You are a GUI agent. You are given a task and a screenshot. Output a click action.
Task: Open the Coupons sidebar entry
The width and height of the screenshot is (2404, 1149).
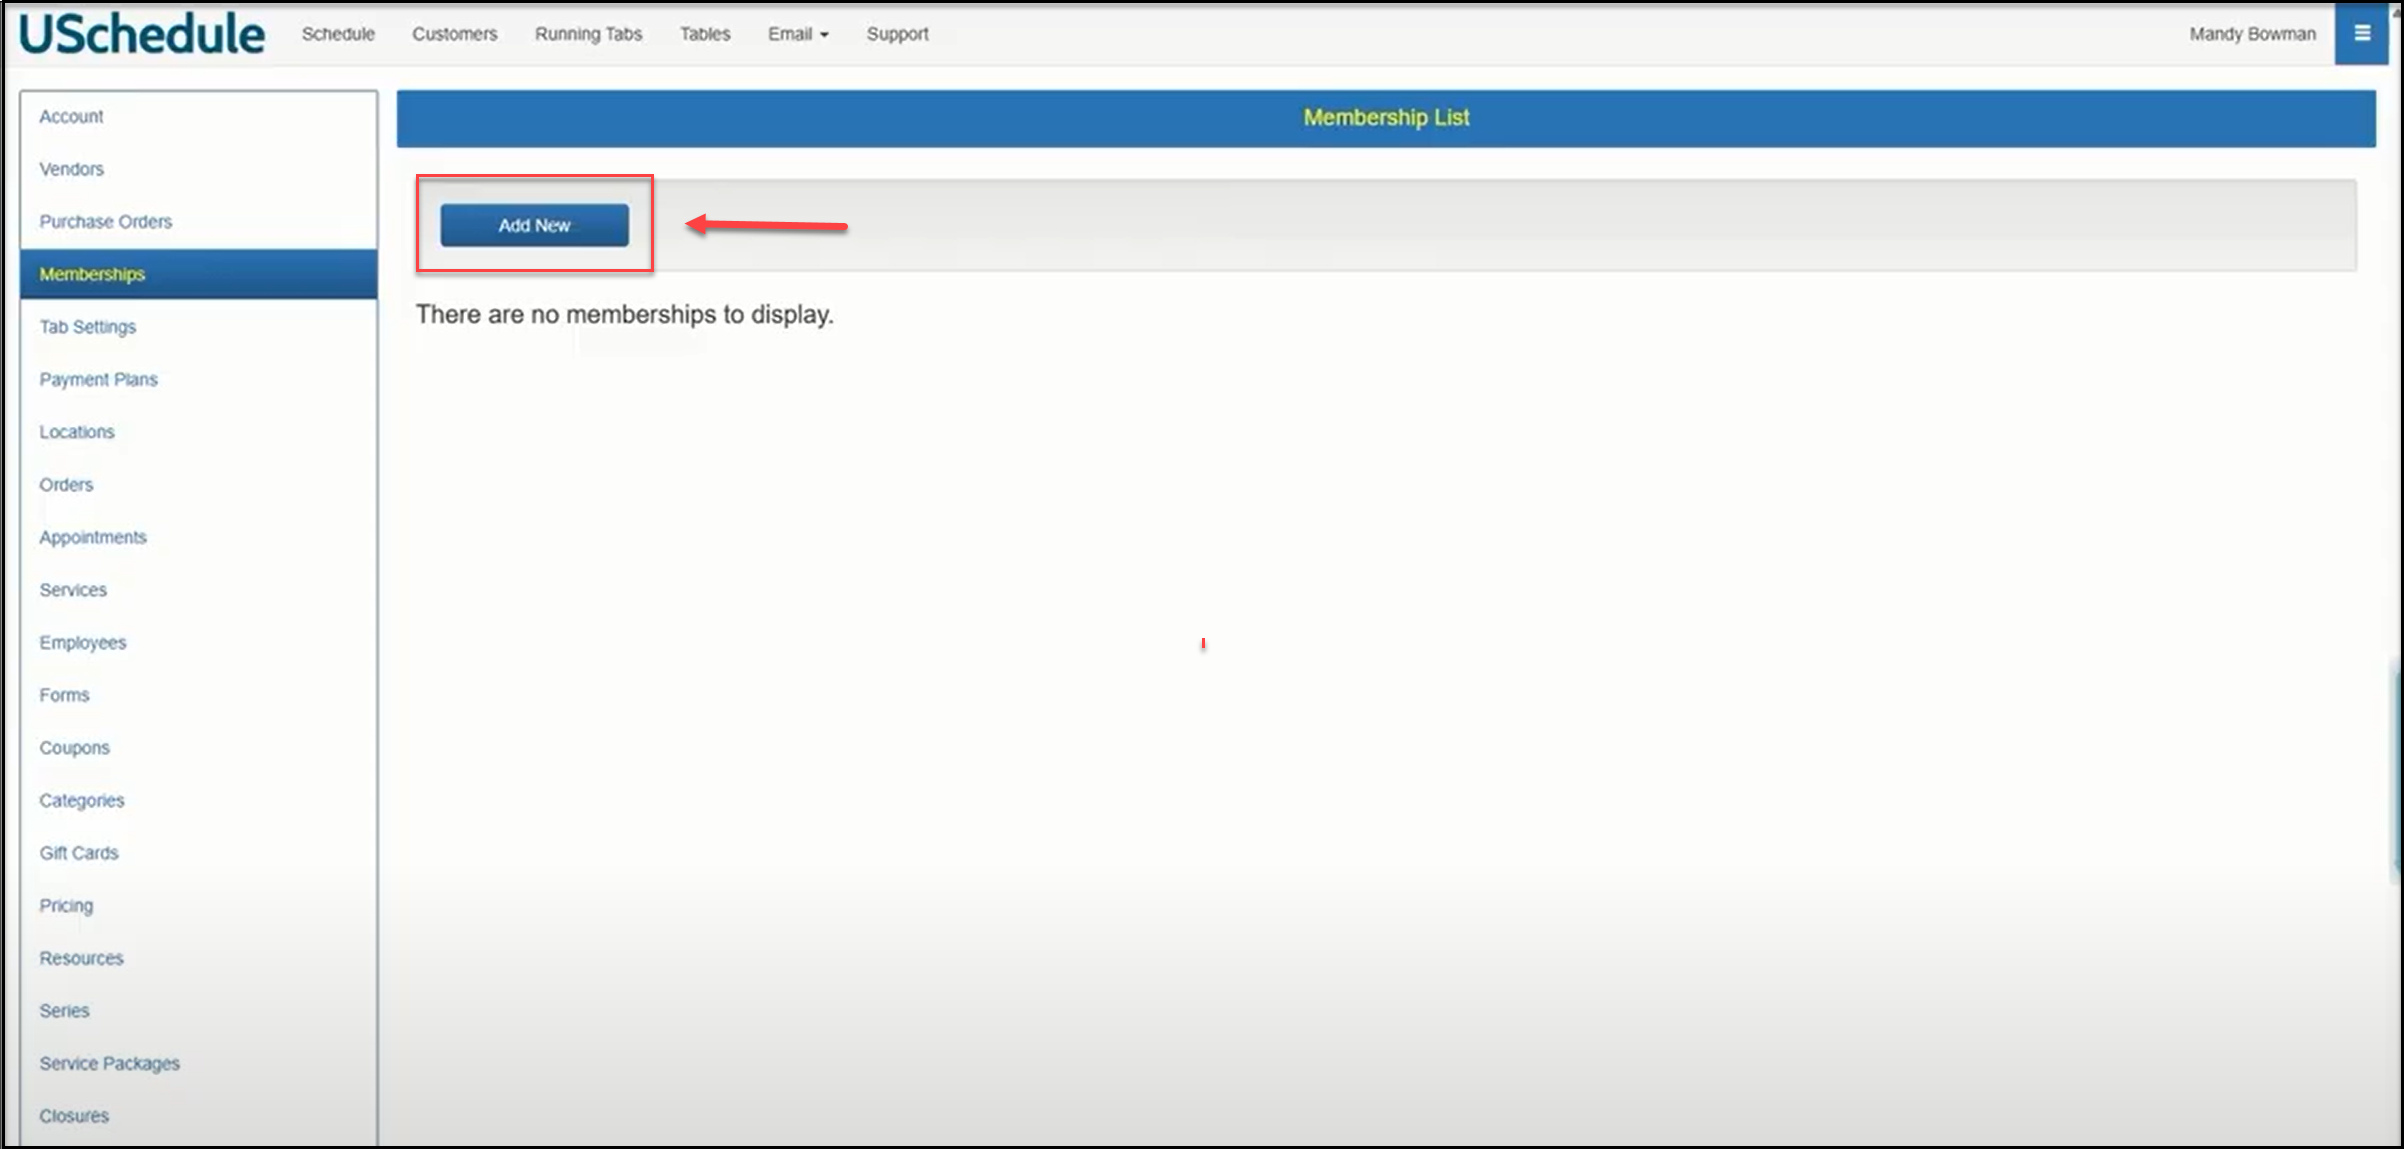point(74,748)
